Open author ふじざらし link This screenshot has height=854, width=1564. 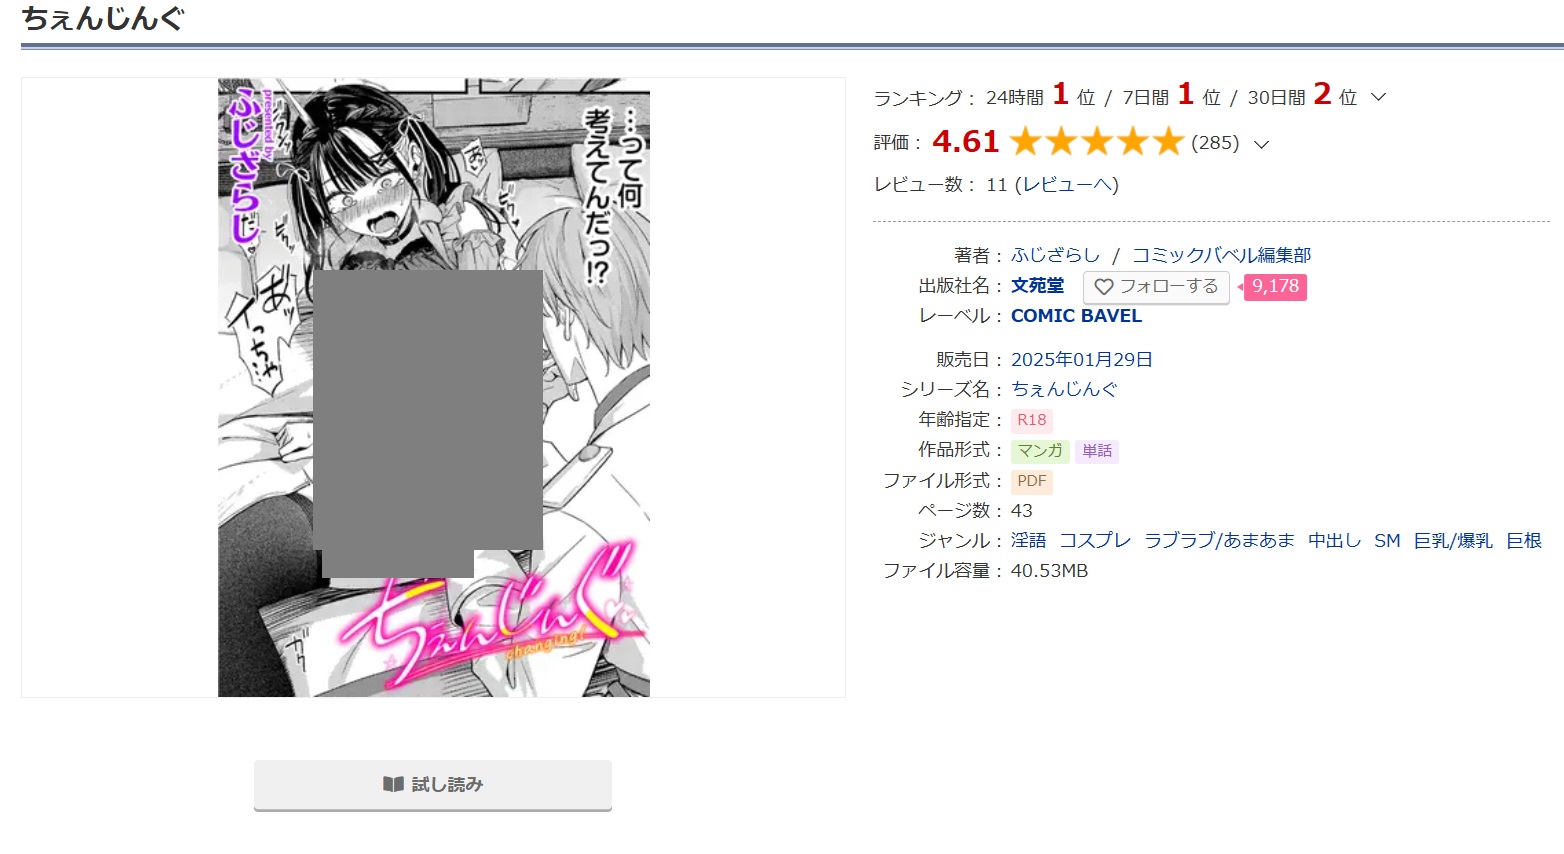(1055, 255)
